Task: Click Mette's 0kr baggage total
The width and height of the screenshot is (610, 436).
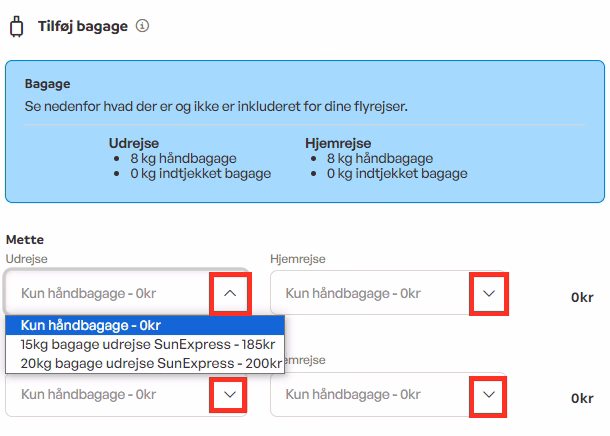Action: (582, 297)
